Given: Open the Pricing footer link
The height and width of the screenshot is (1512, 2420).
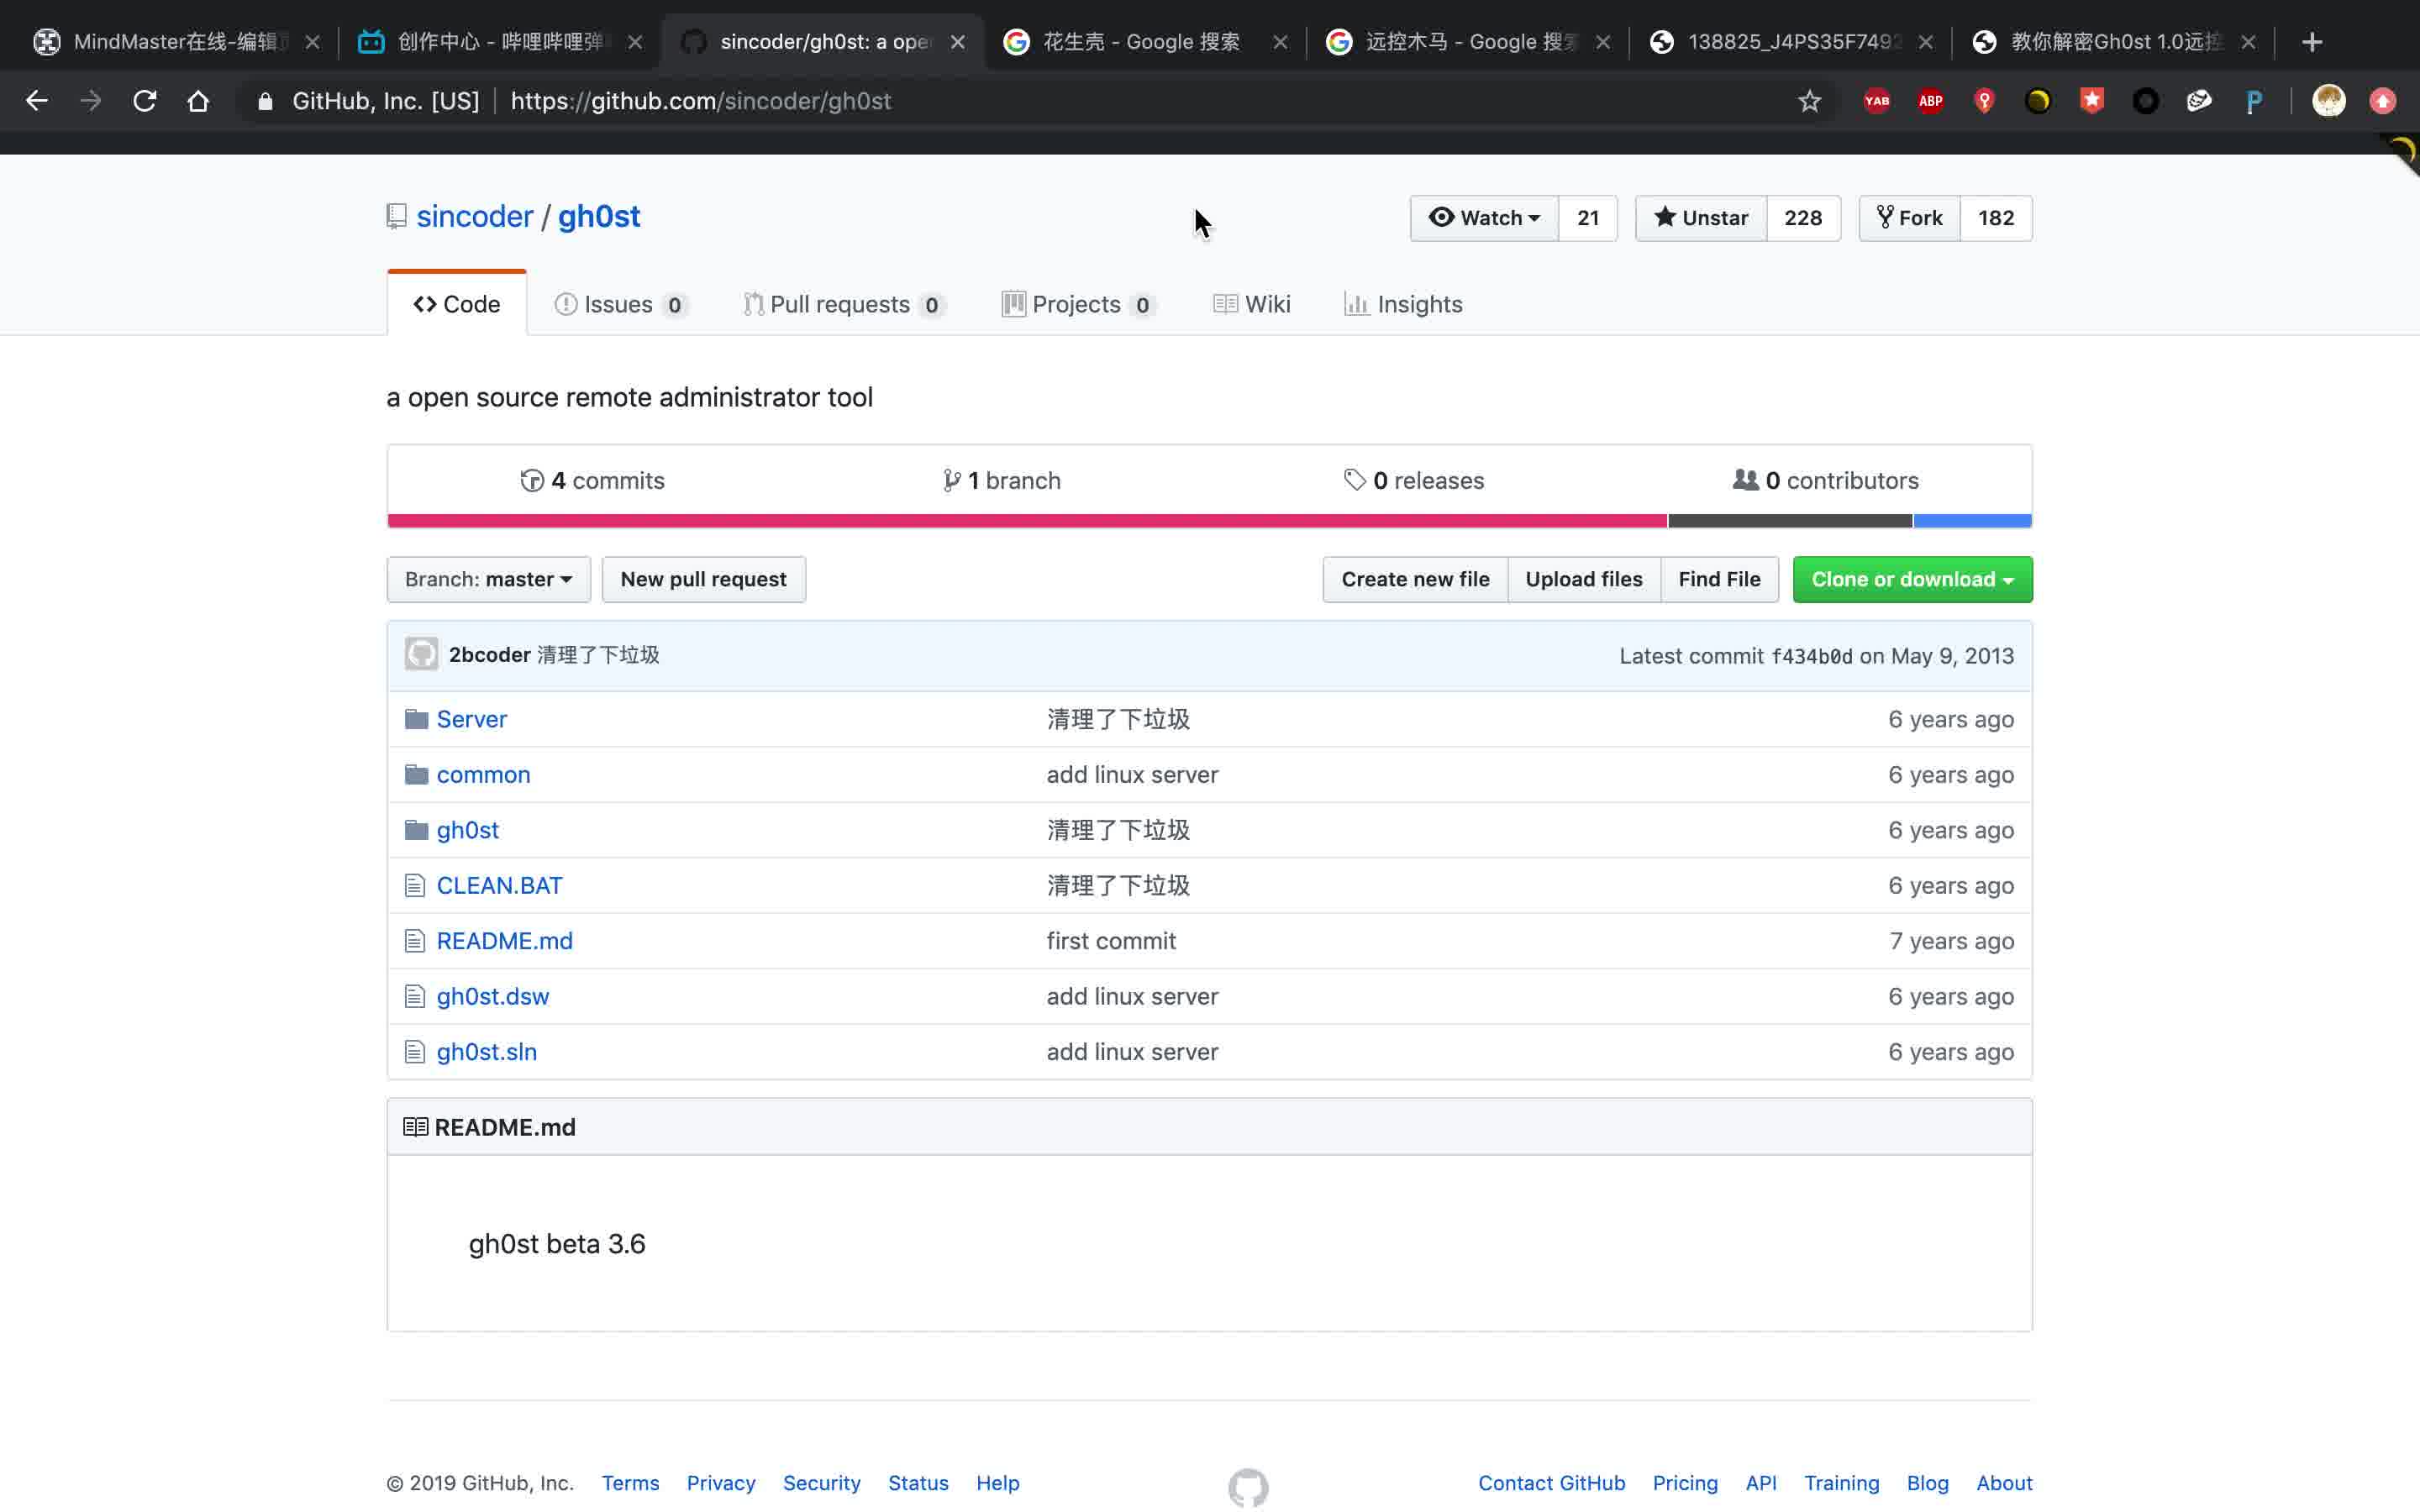Looking at the screenshot, I should pyautogui.click(x=1685, y=1483).
